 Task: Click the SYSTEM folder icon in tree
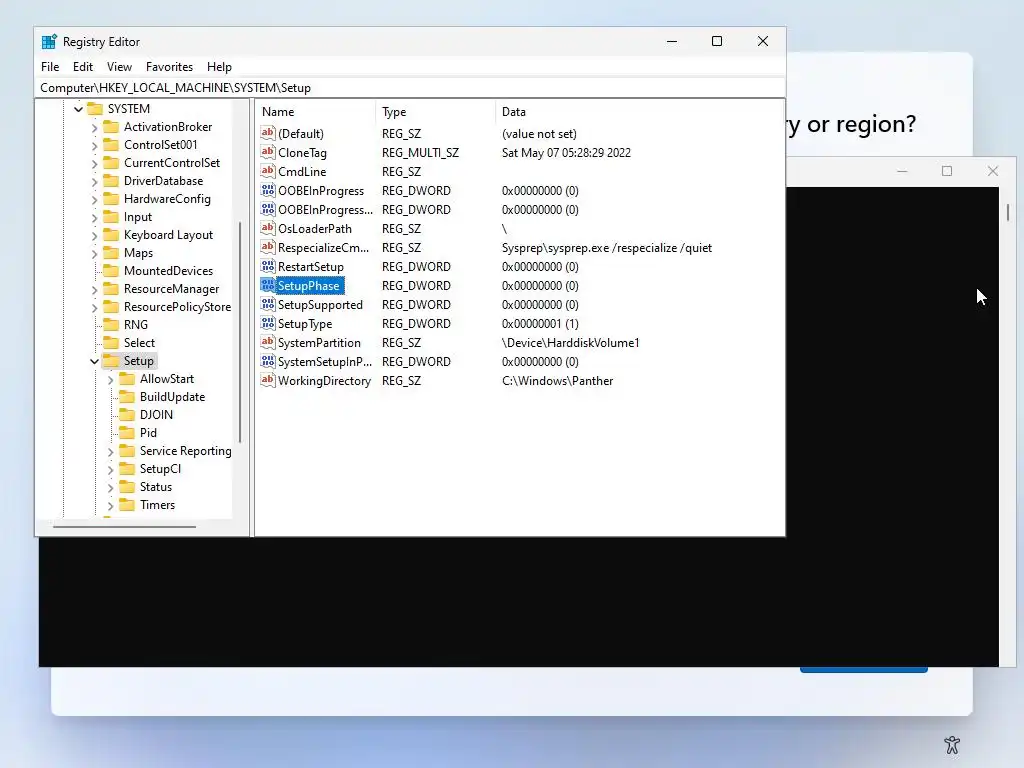(x=95, y=108)
